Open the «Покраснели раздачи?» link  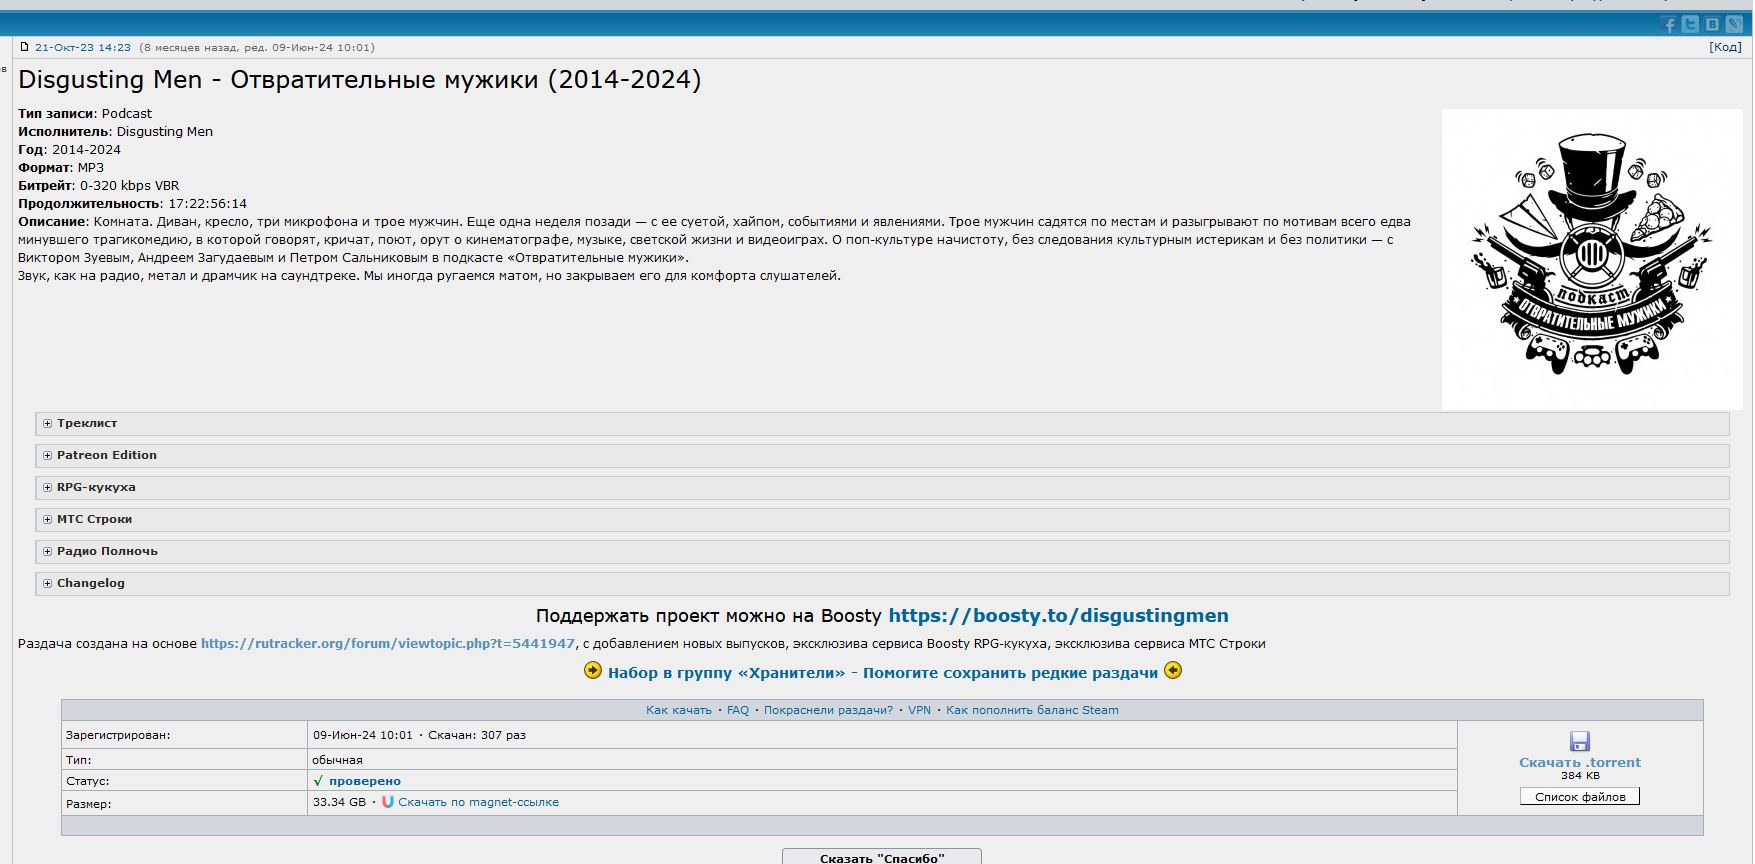tap(828, 710)
